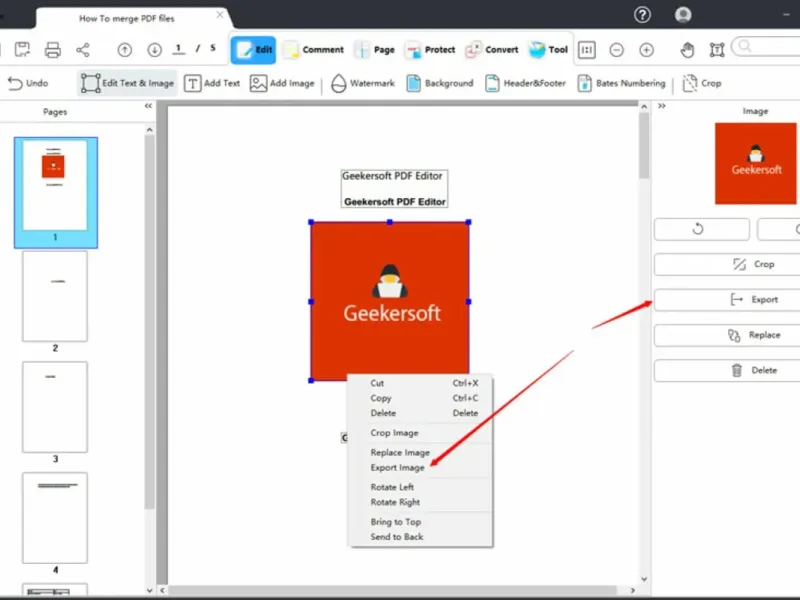Choose Bring to Top from context menu
This screenshot has width=800, height=600.
click(x=420, y=522)
